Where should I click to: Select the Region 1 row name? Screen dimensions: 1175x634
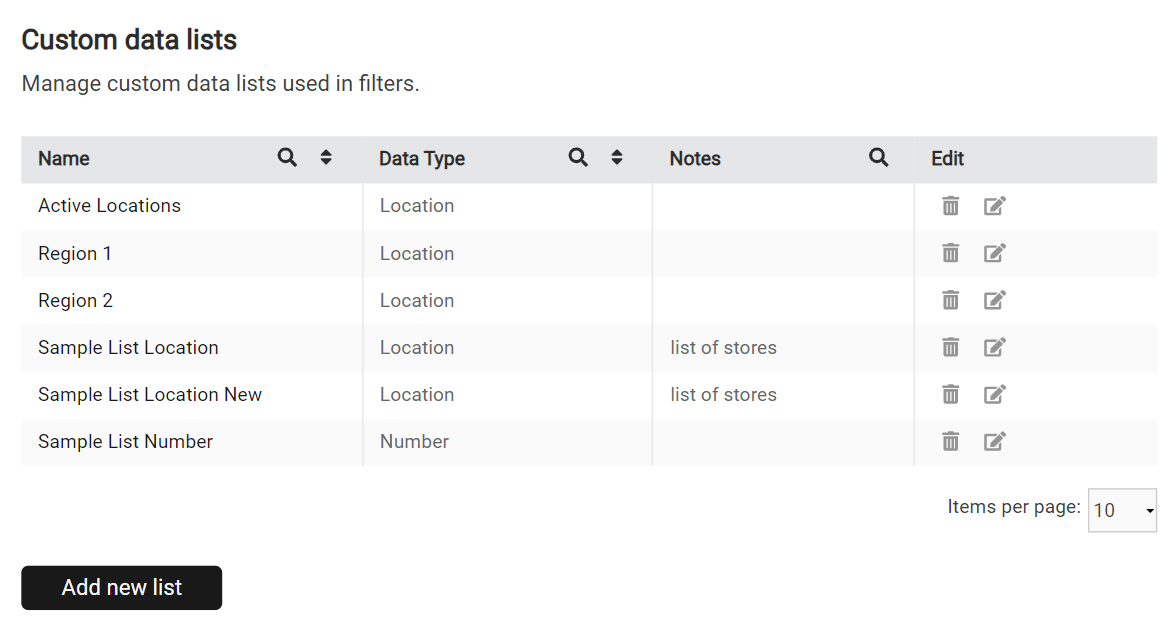click(75, 253)
